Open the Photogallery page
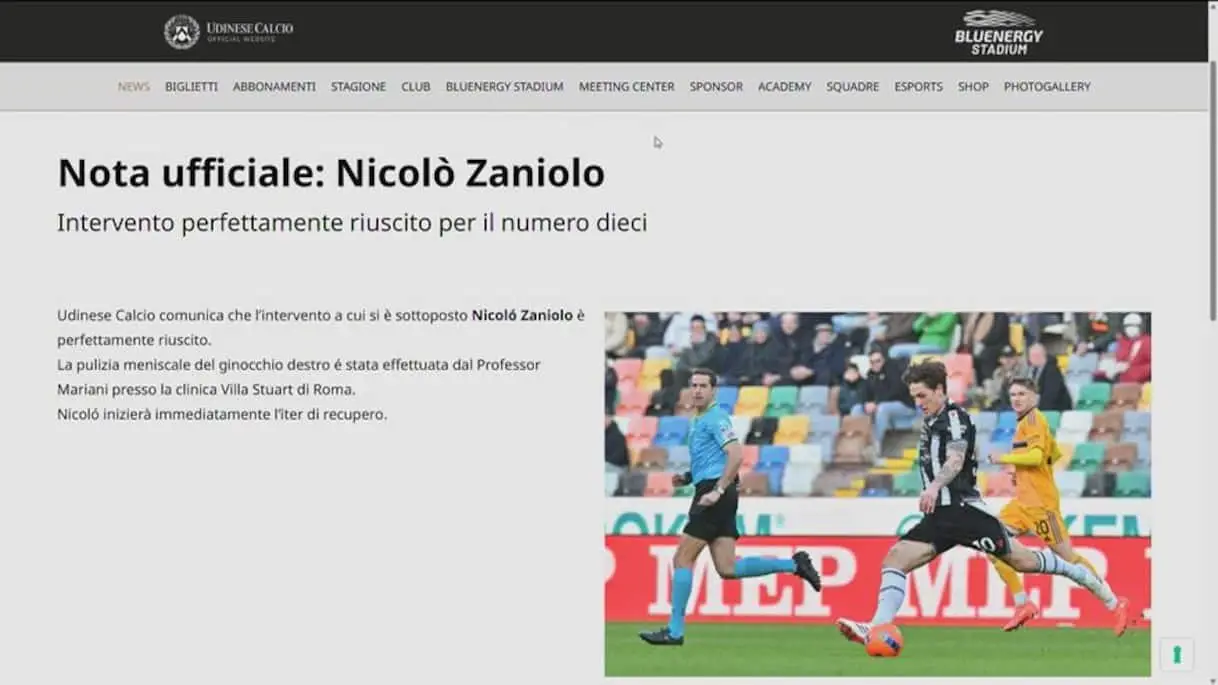Viewport: 1218px width, 685px height. (x=1047, y=87)
